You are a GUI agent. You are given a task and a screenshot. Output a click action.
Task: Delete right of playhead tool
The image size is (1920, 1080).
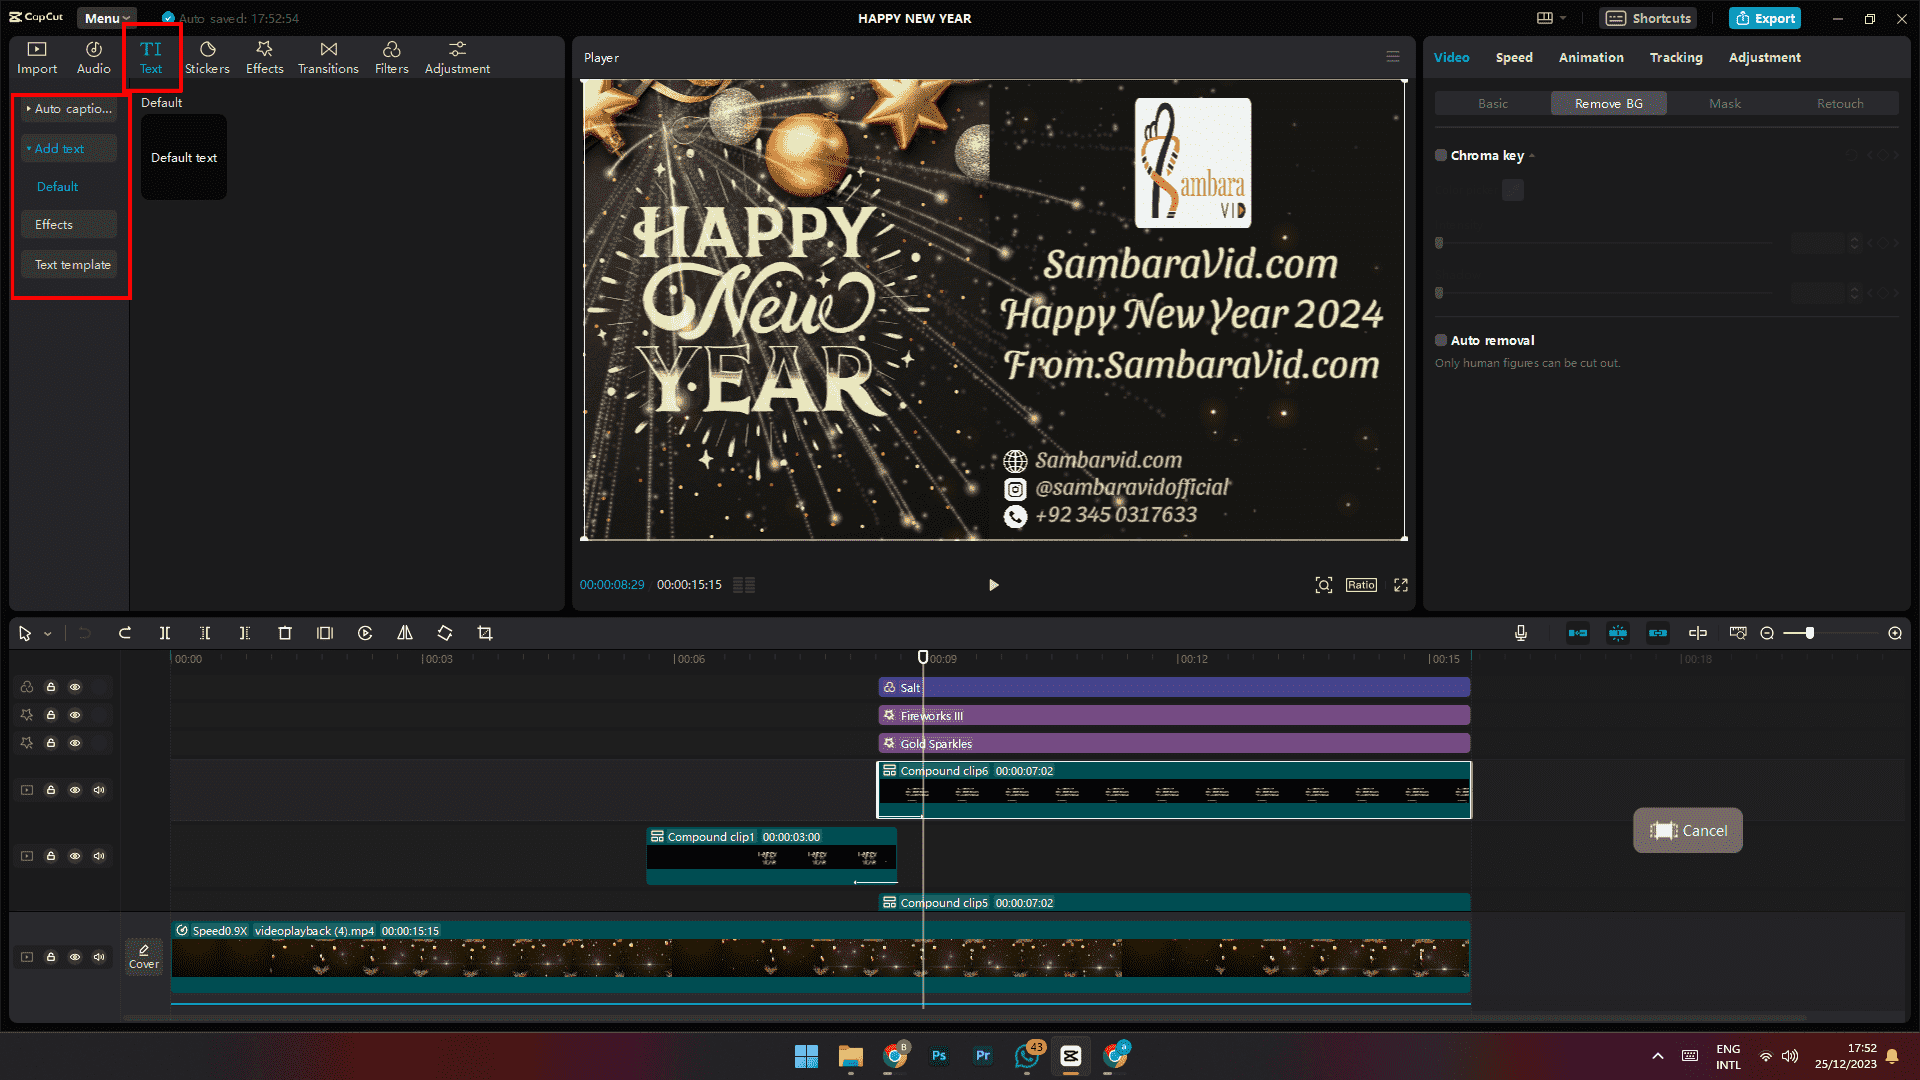tap(245, 633)
